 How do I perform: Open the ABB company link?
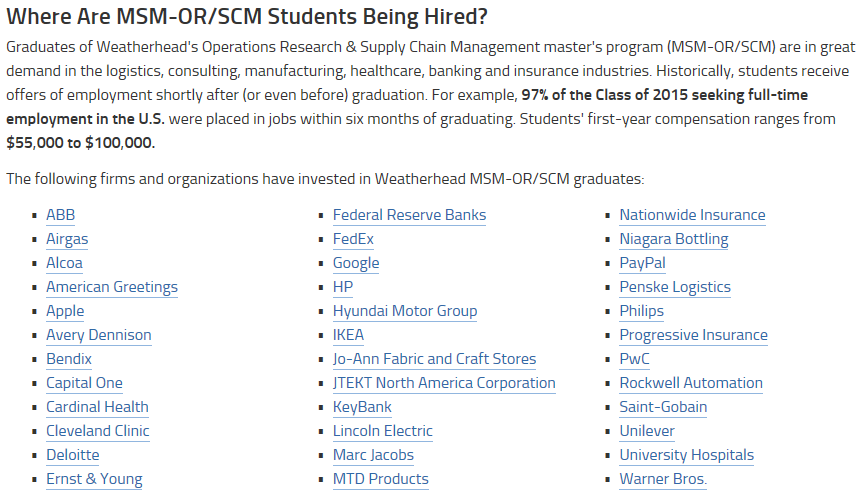coord(60,215)
